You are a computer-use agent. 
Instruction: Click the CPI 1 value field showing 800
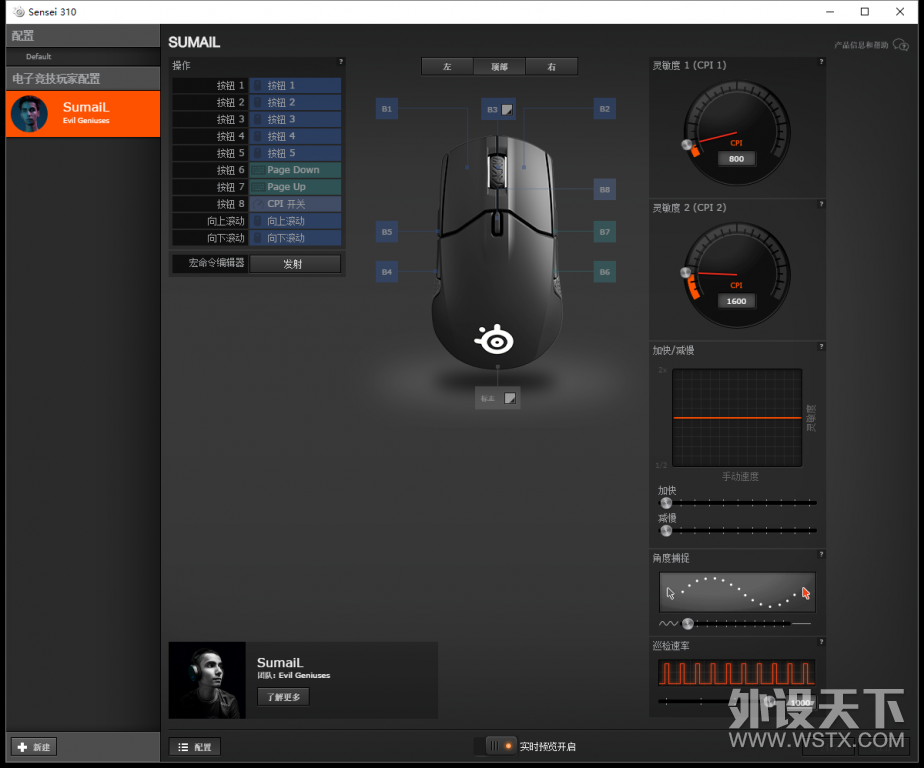[736, 159]
